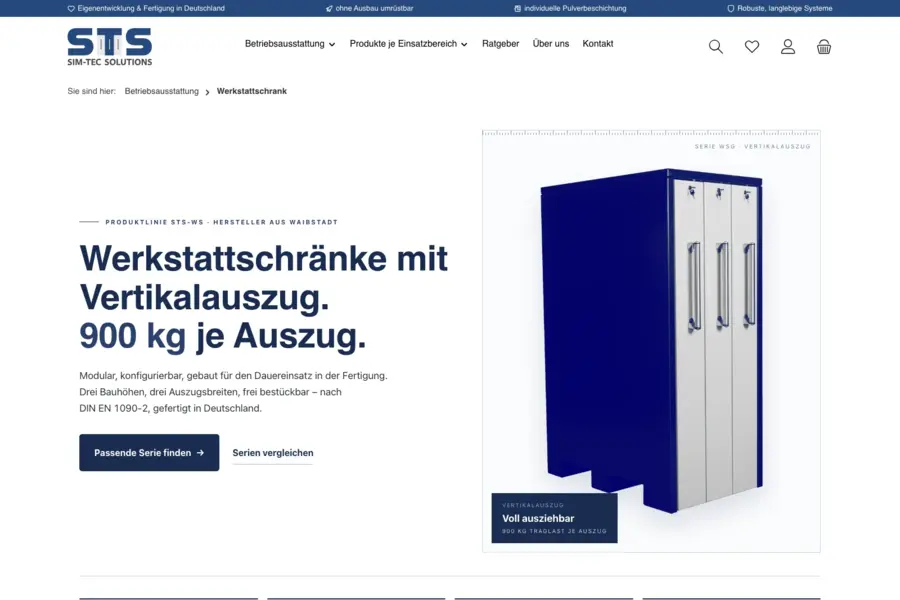Screen dimensions: 900x600
Task: Click 'individuelle Pulverbeschichtung' top bar text
Action: pyautogui.click(x=575, y=9)
